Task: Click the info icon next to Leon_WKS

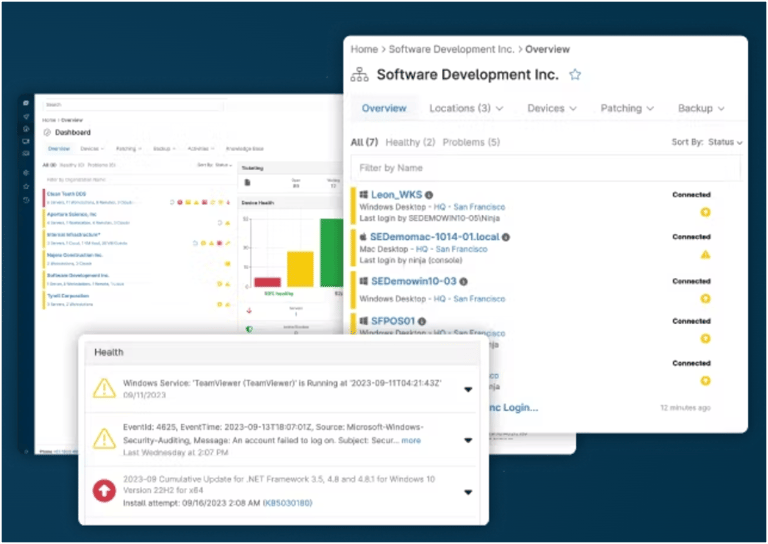Action: 429,195
